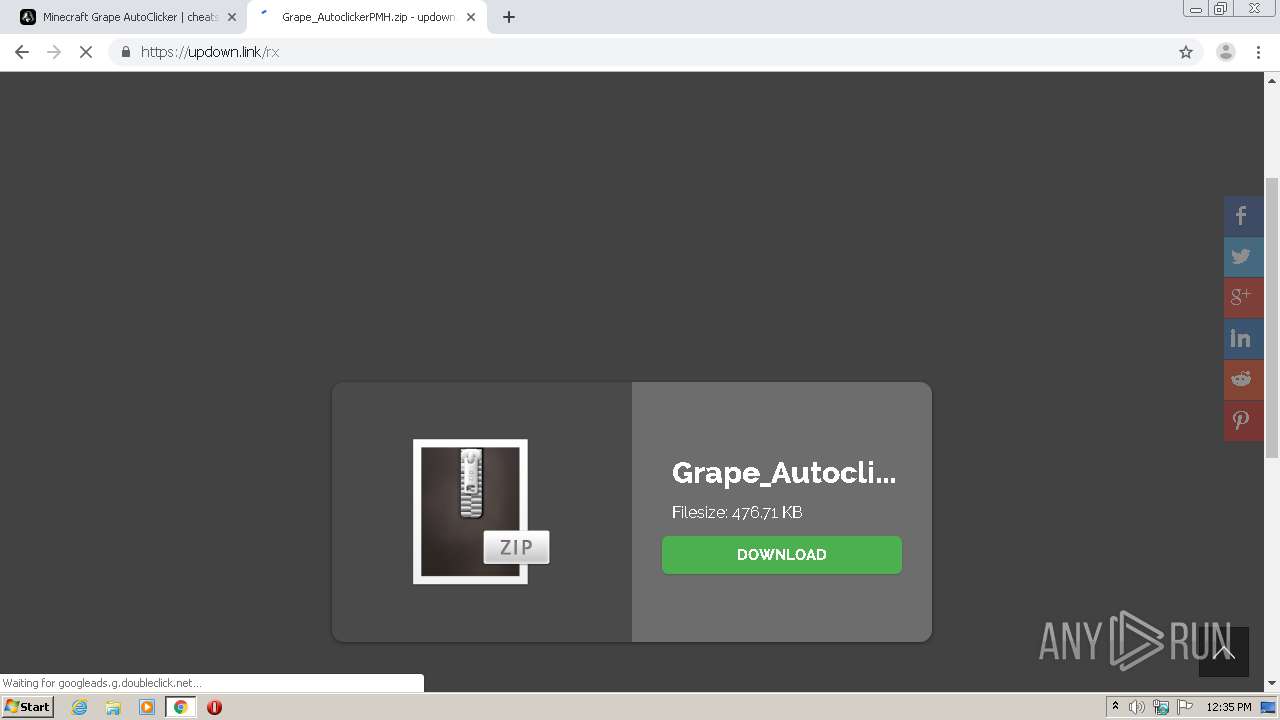Close the Minecraft Grape AutoClicker tab

click(232, 17)
